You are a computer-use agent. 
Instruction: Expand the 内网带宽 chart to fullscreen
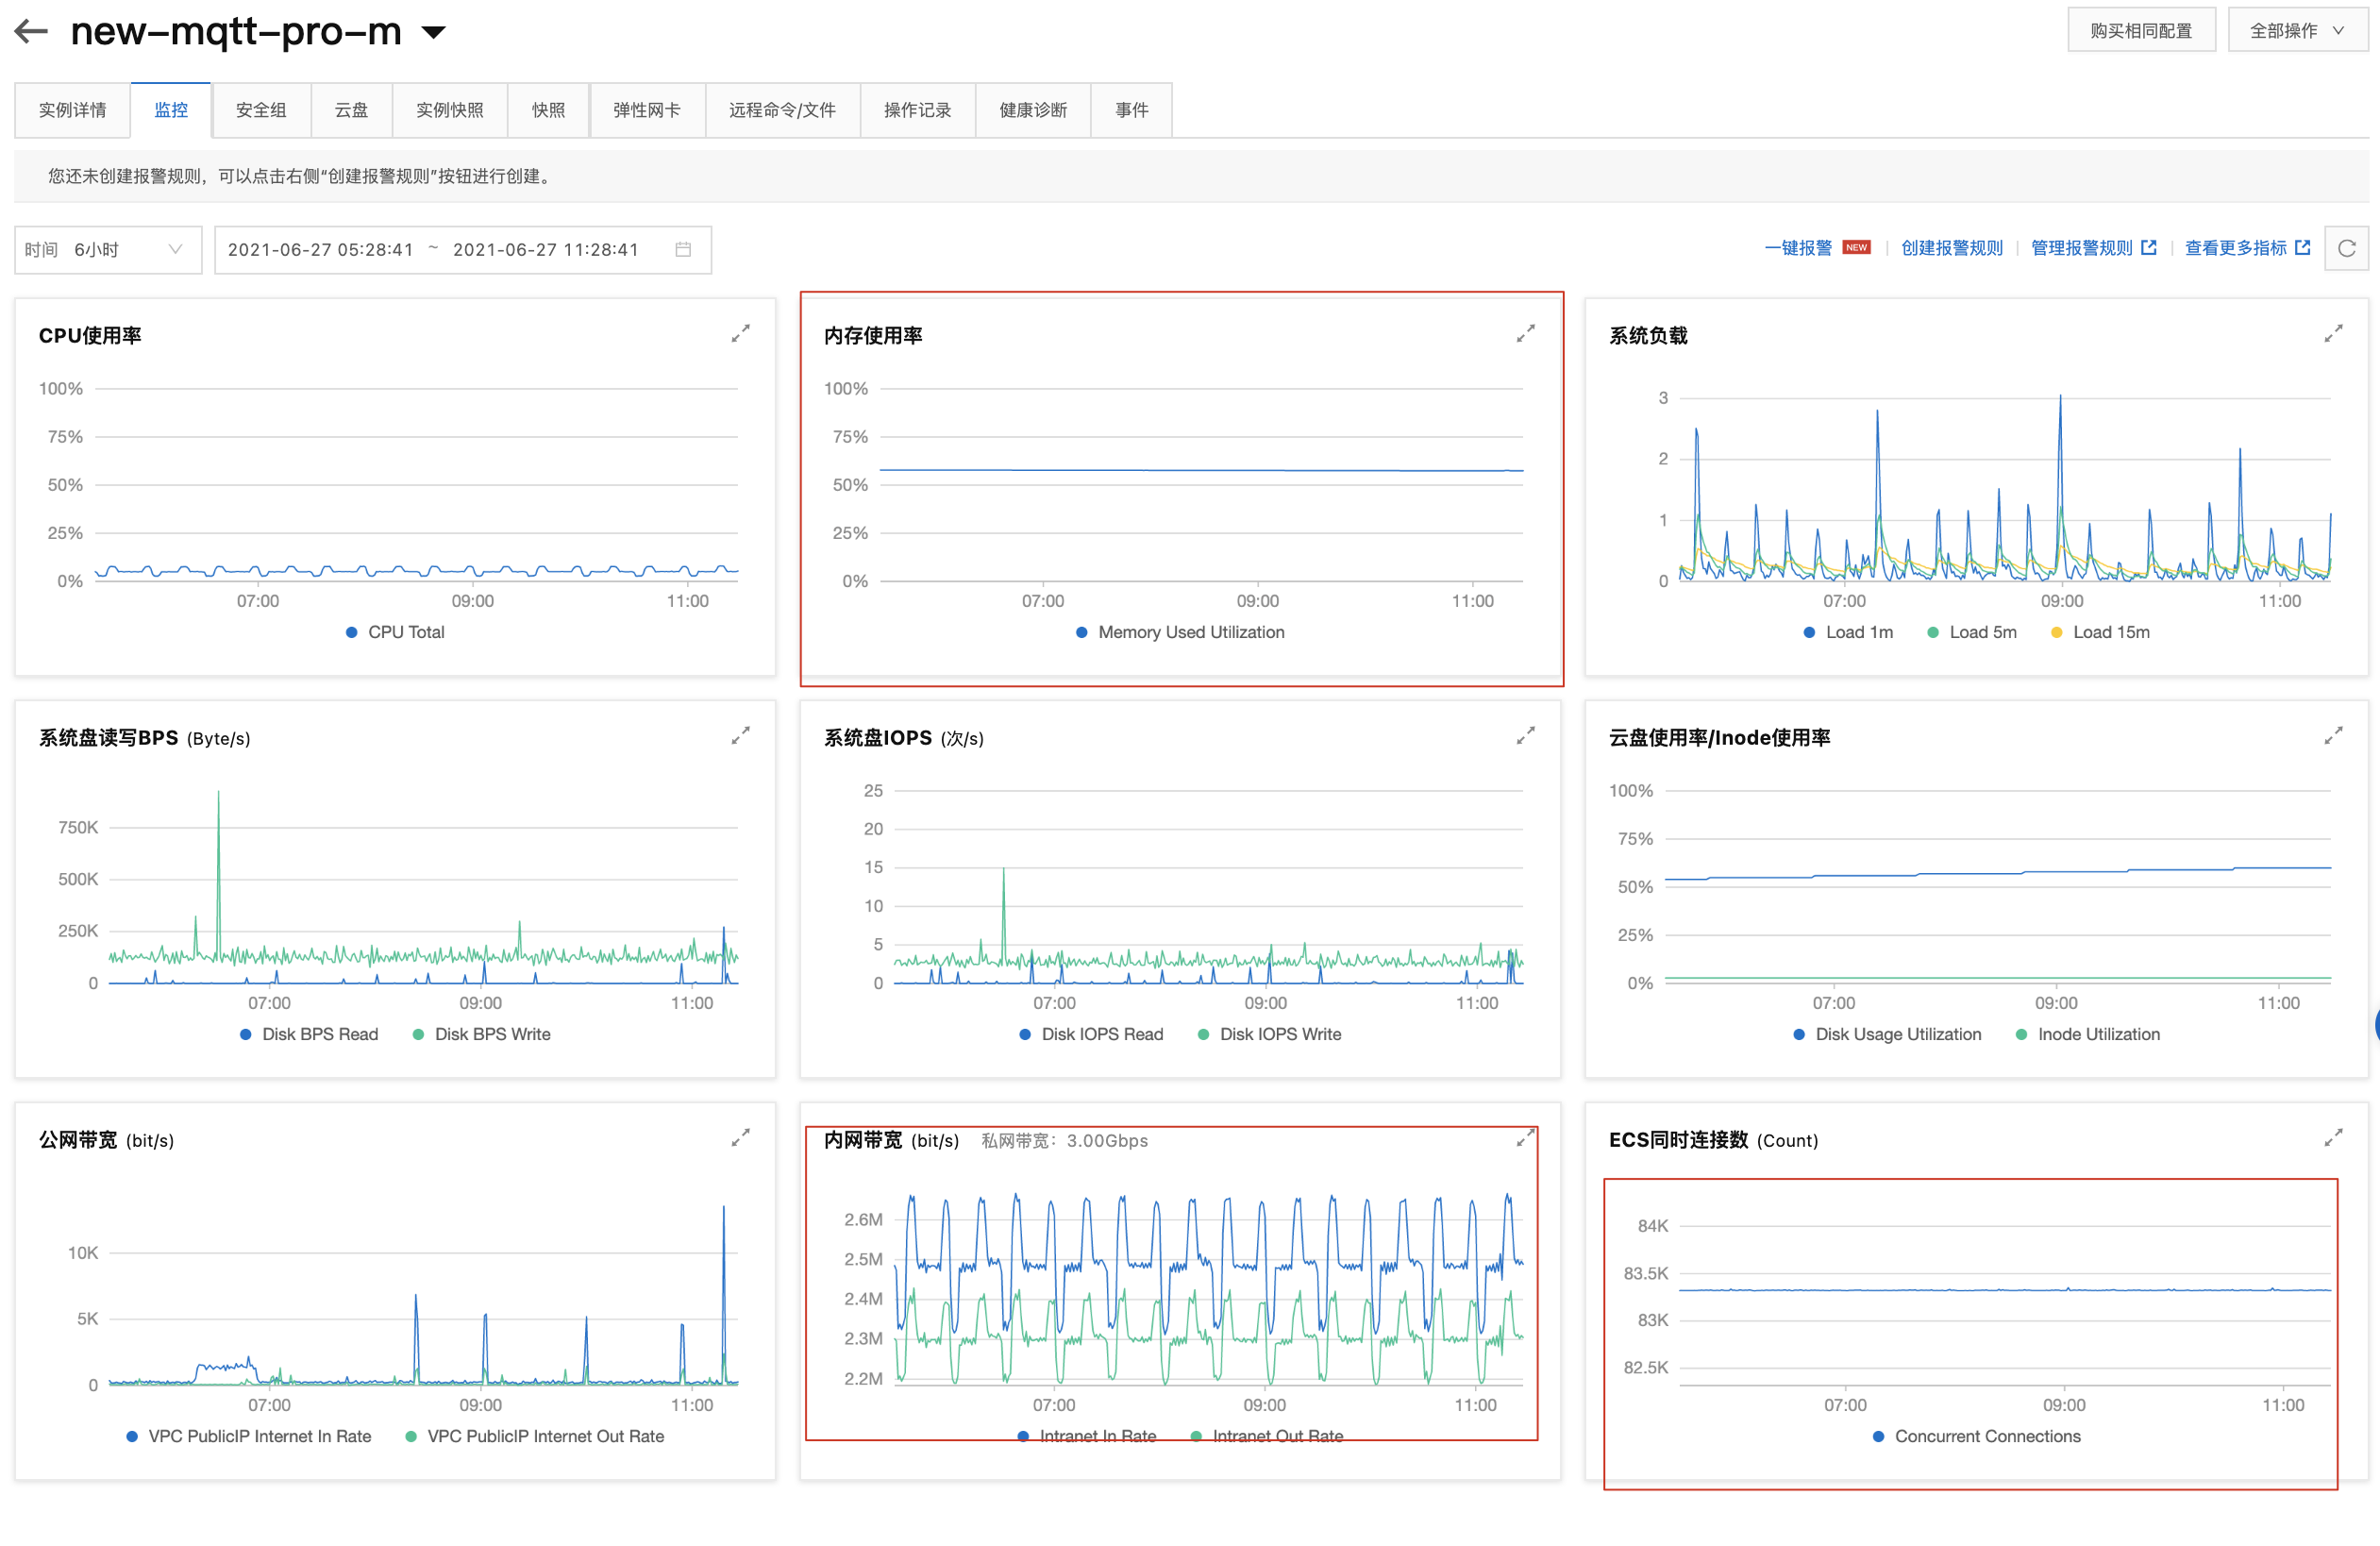[1525, 1137]
